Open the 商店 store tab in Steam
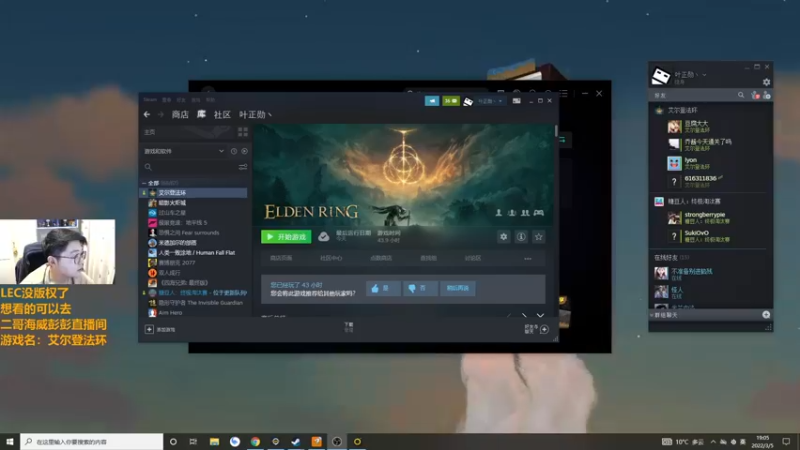 coord(180,115)
